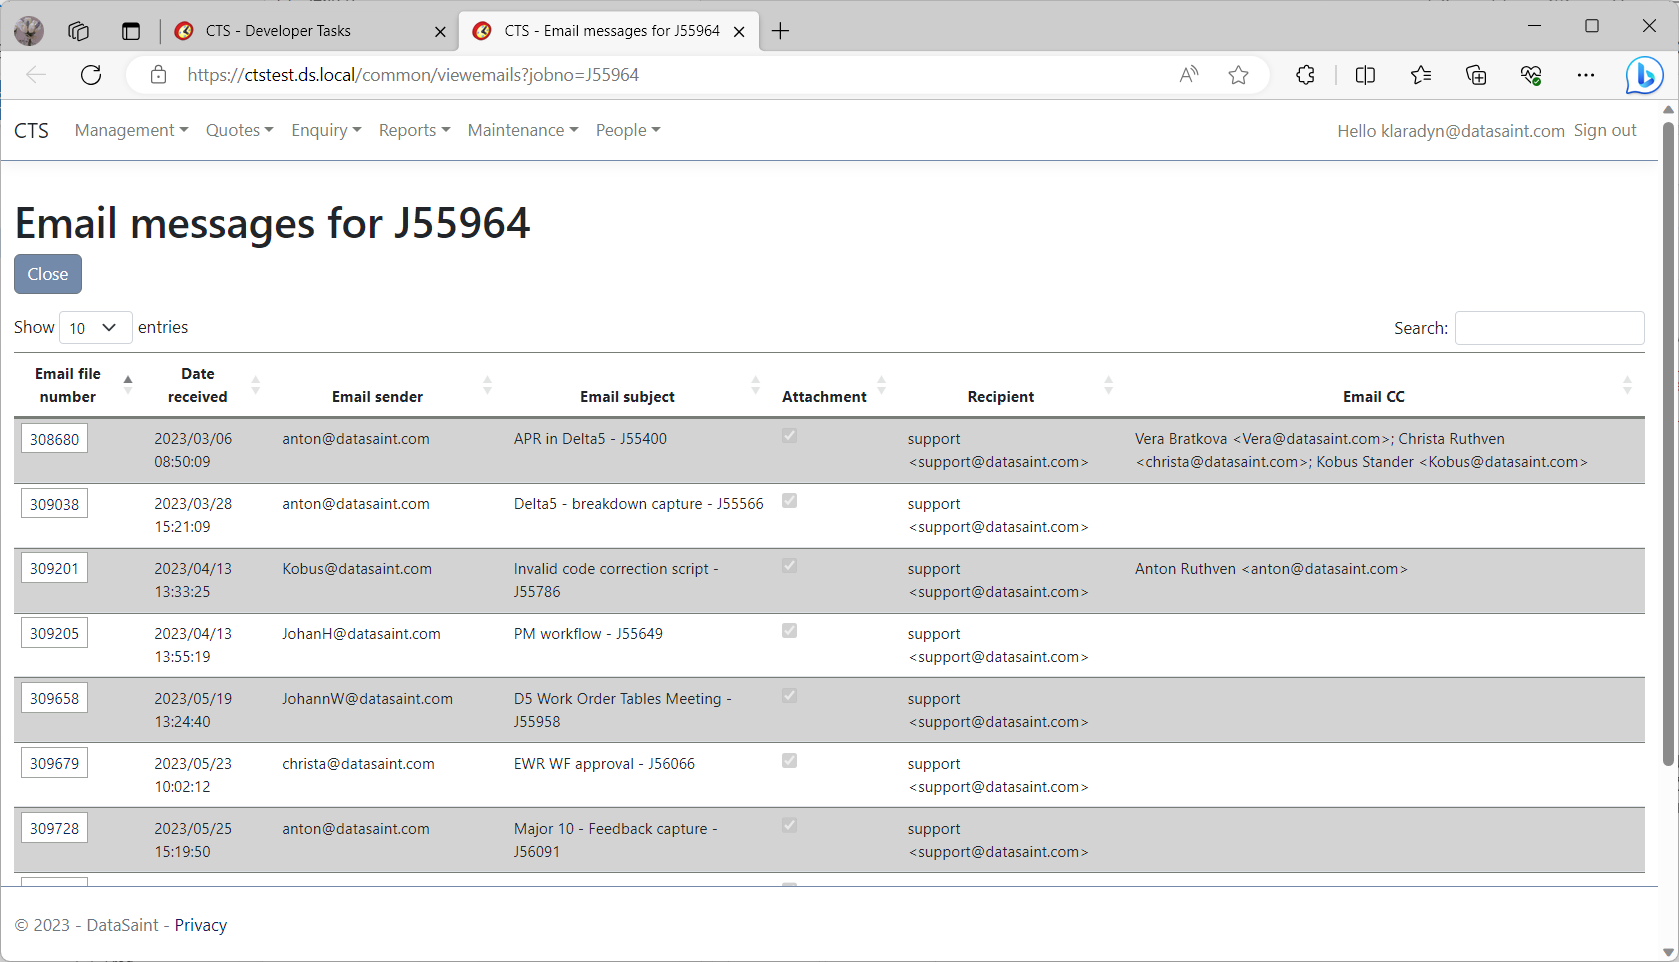The height and width of the screenshot is (962, 1679).
Task: Refresh the current page
Action: pyautogui.click(x=91, y=75)
